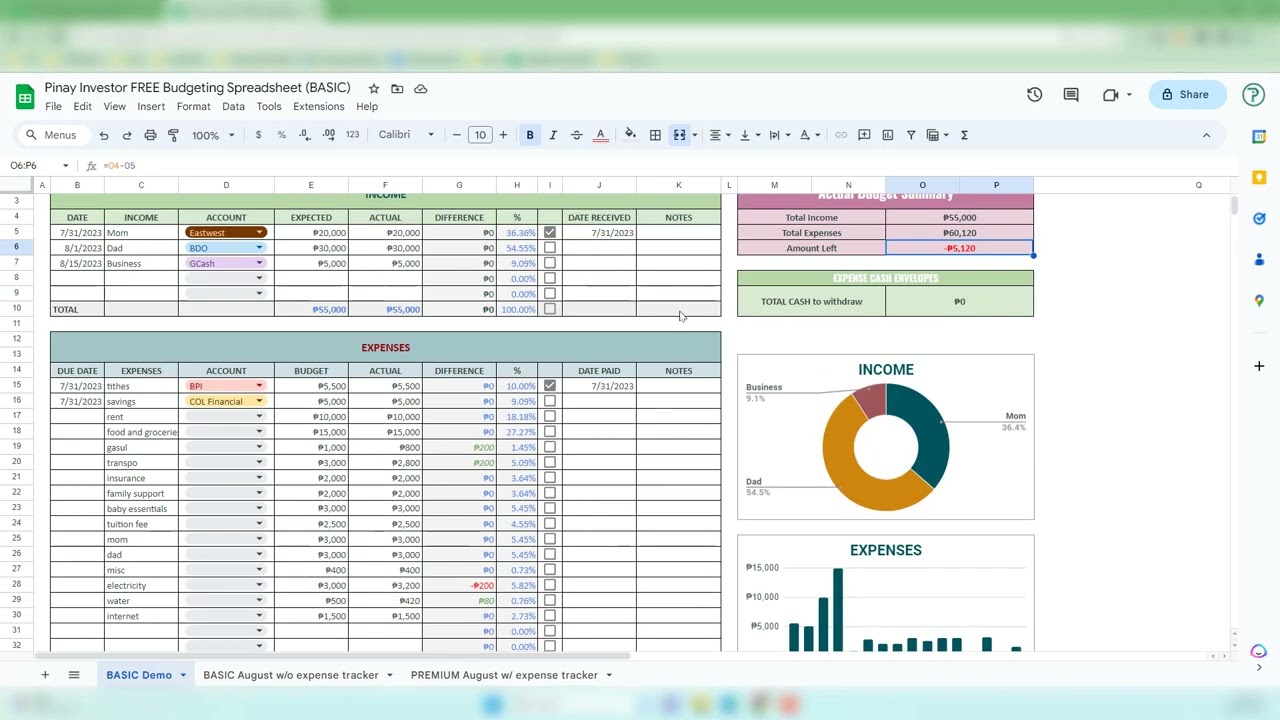View cloud document status icon
This screenshot has width=1280, height=720.
[x=421, y=88]
